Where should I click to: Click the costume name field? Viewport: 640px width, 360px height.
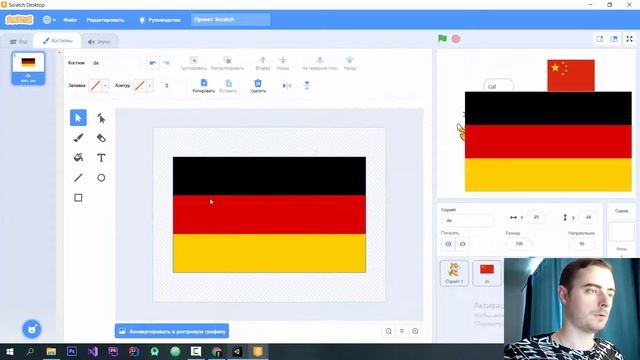click(x=116, y=63)
